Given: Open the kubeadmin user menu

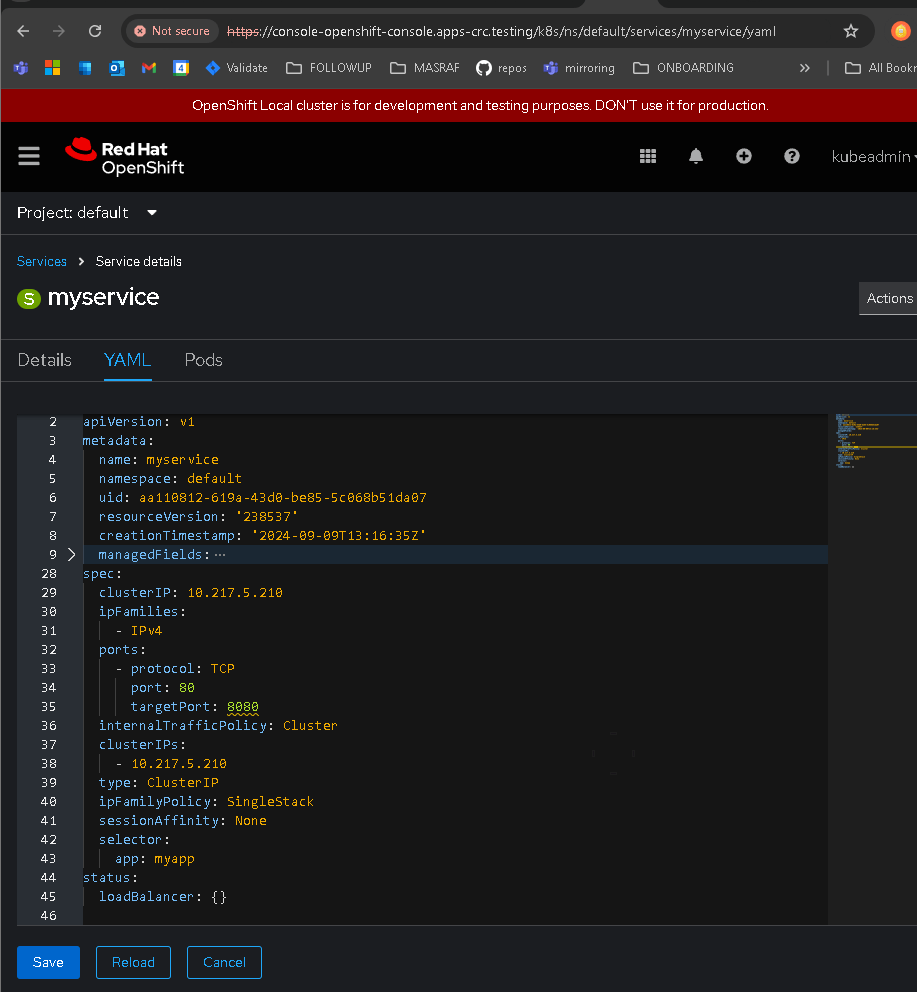Looking at the screenshot, I should pyautogui.click(x=873, y=156).
